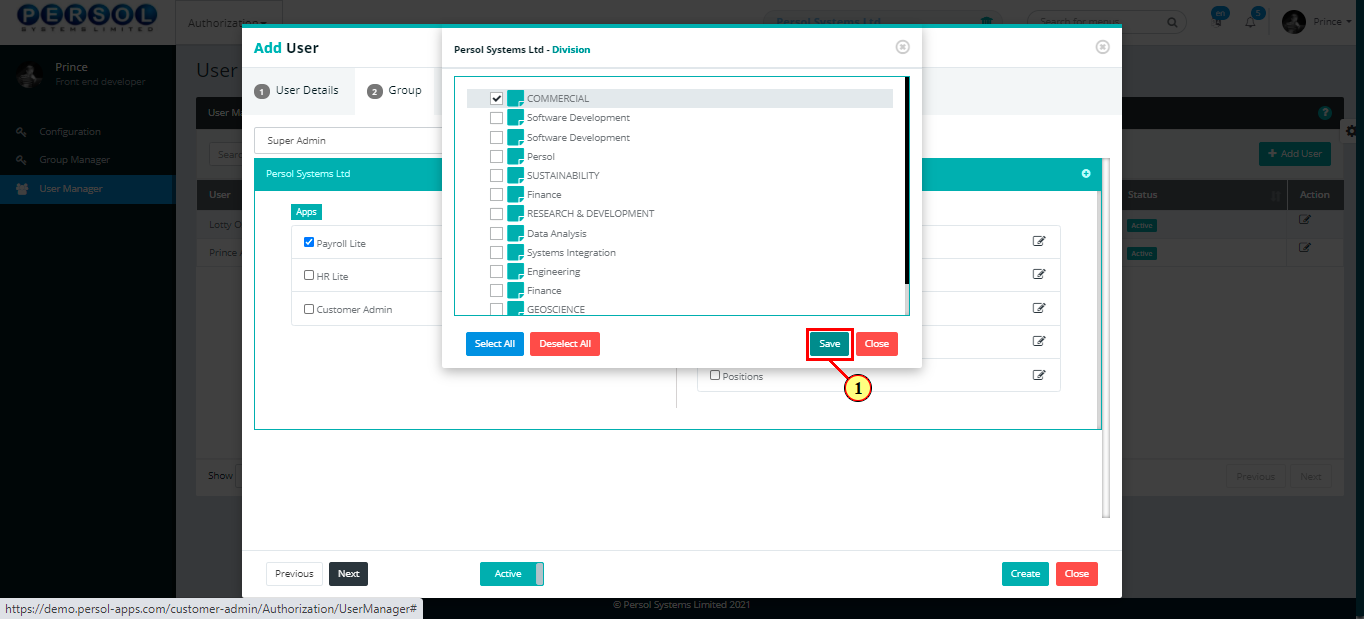The height and width of the screenshot is (619, 1364).
Task: Open the settings gear on the page edge
Action: [x=1352, y=131]
